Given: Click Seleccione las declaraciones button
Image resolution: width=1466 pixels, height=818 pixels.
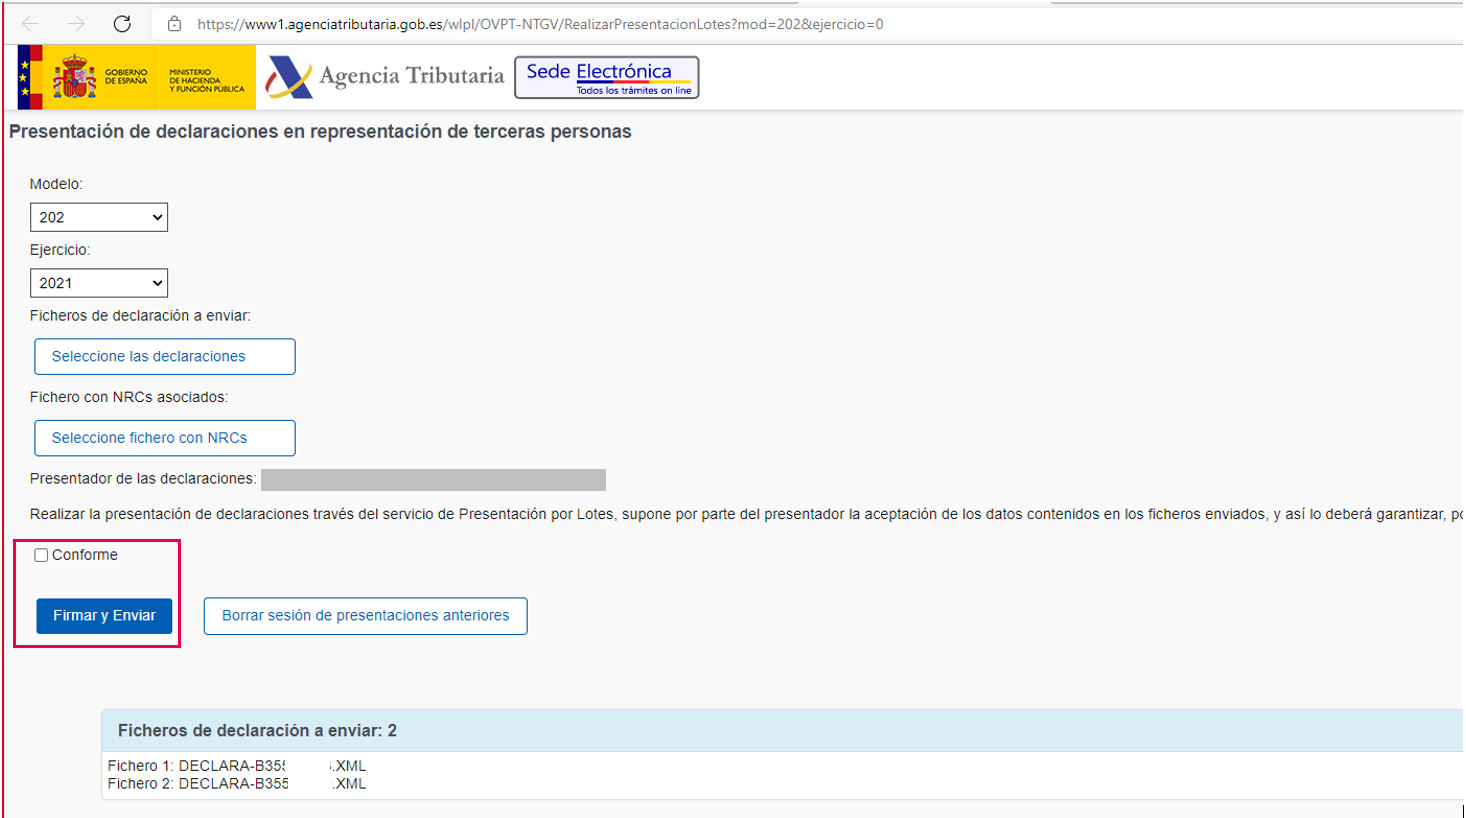Looking at the screenshot, I should (x=165, y=356).
